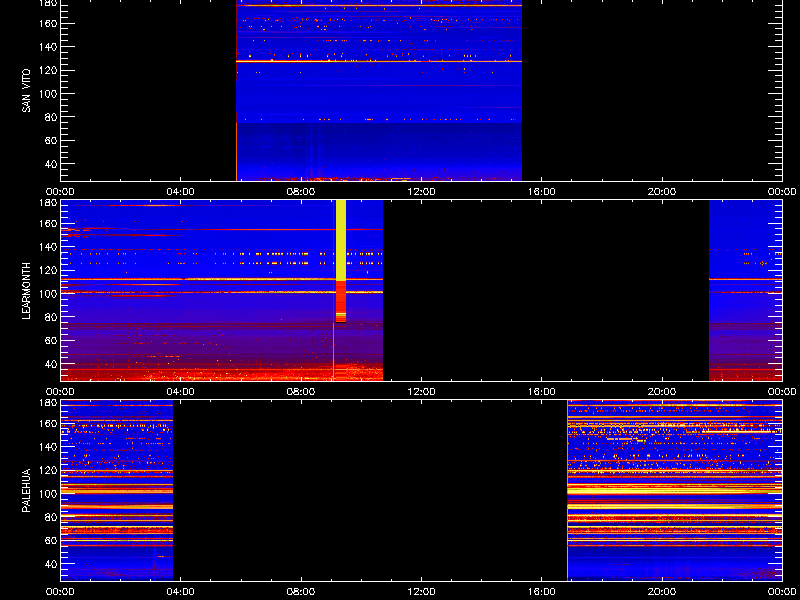The height and width of the screenshot is (600, 800).
Task: Choose the 80 tick on Palehua axis
Action: pos(50,517)
